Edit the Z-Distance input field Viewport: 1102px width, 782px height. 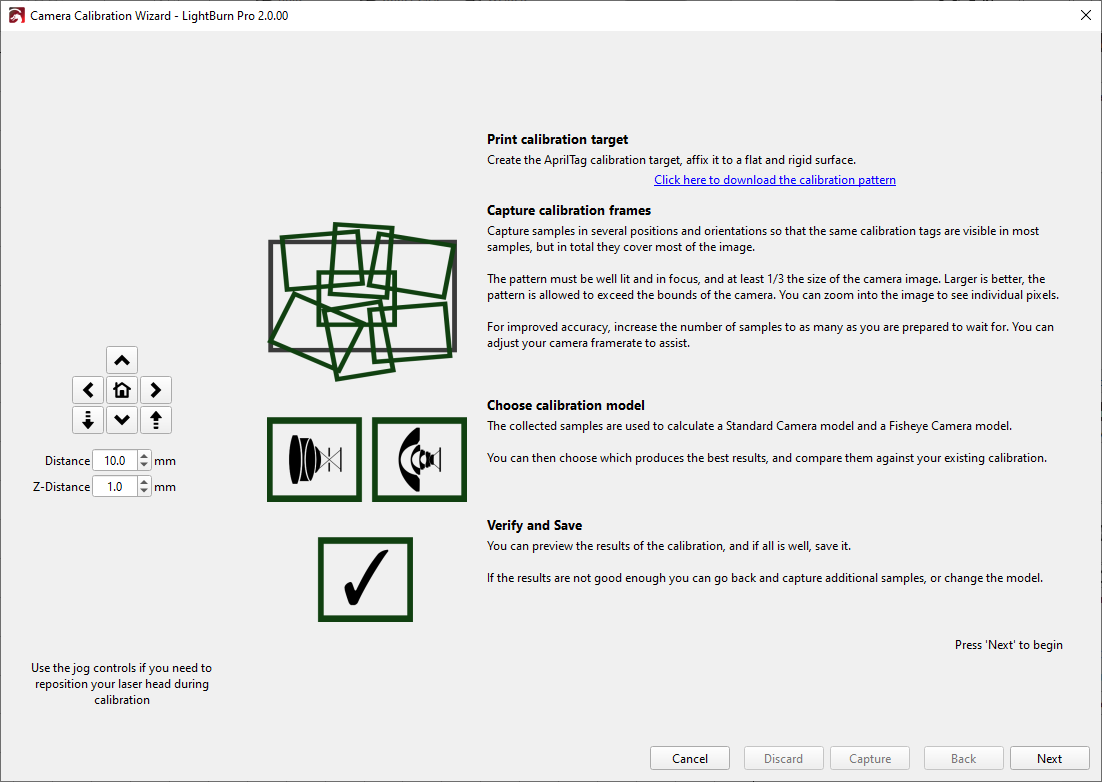pyautogui.click(x=118, y=486)
